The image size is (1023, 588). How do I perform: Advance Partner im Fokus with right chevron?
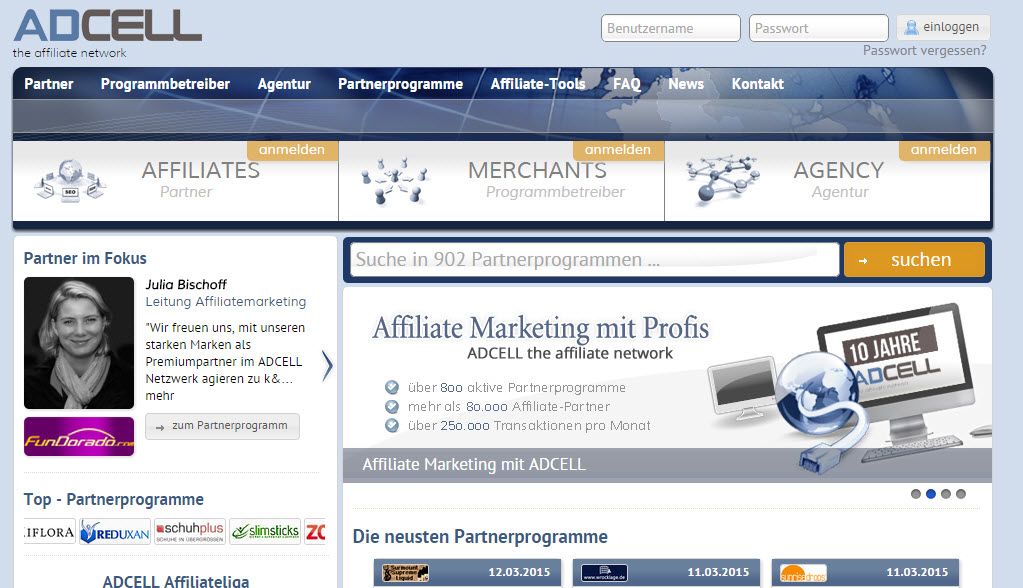(x=328, y=366)
